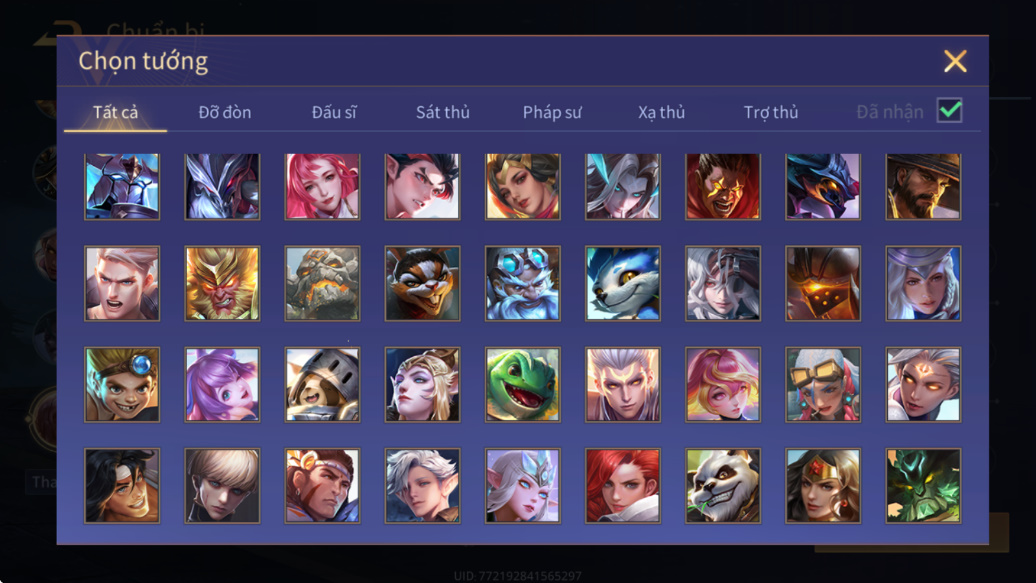
Task: Select the purple-haired chibi girl hero
Action: pos(222,385)
